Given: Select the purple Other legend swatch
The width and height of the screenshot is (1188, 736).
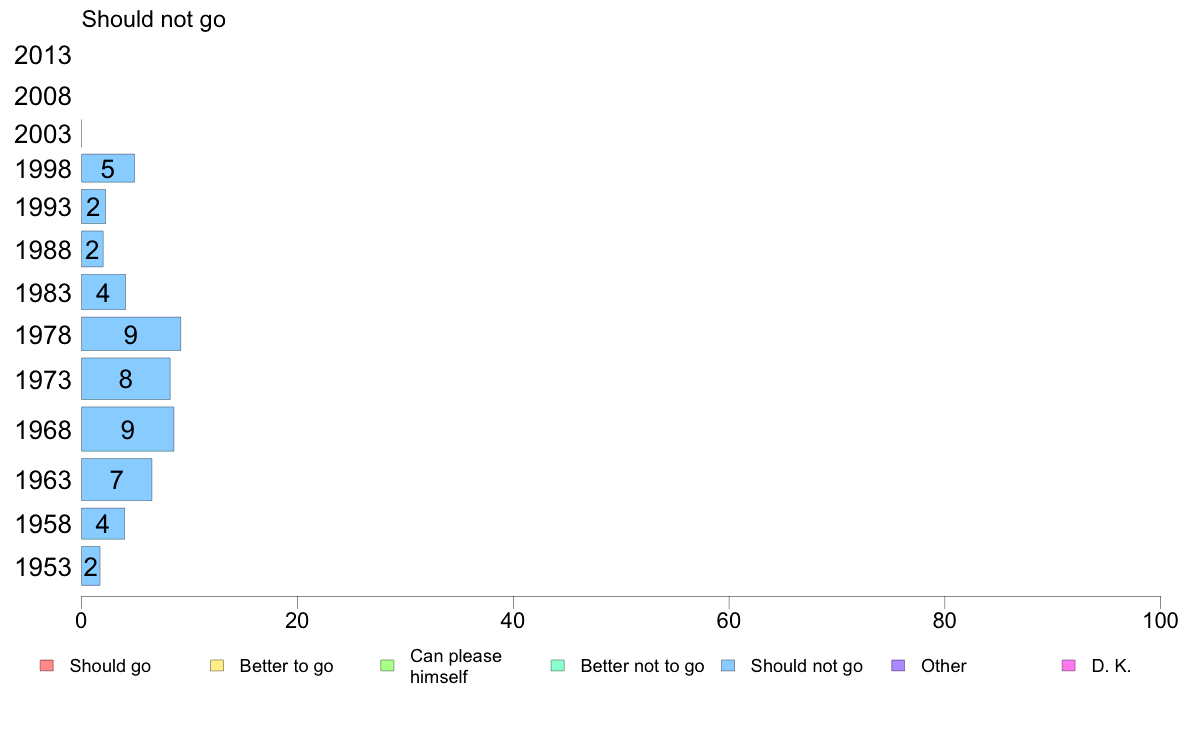Looking at the screenshot, I should point(899,666).
